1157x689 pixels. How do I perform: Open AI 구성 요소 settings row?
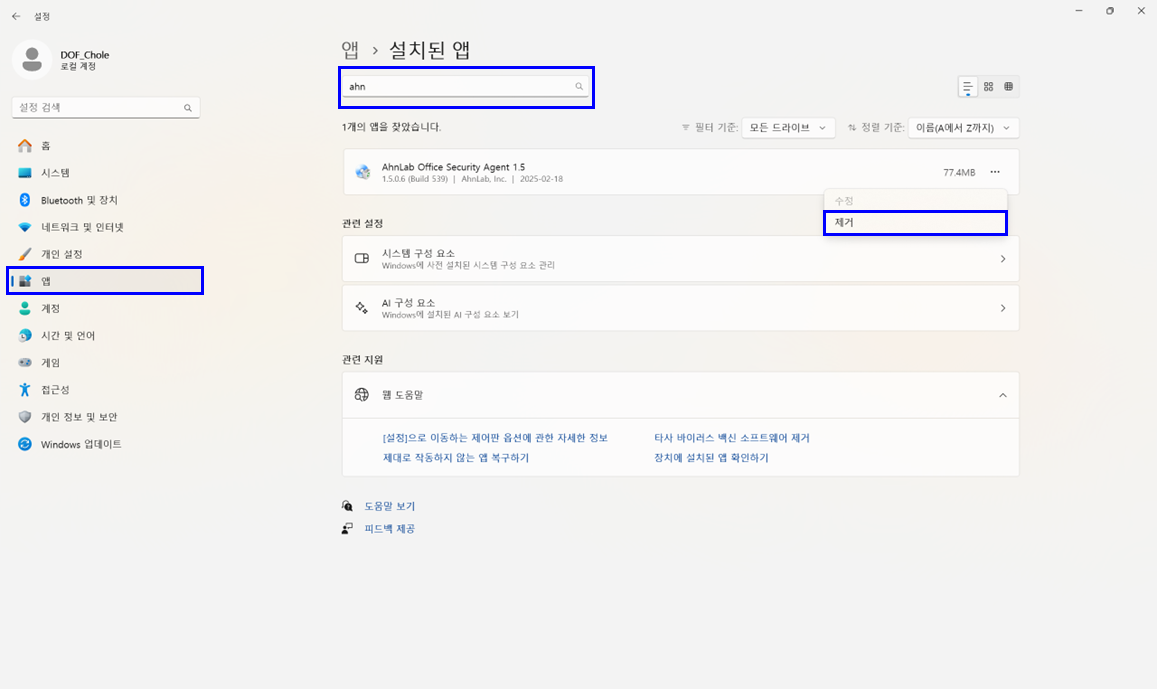(x=680, y=308)
